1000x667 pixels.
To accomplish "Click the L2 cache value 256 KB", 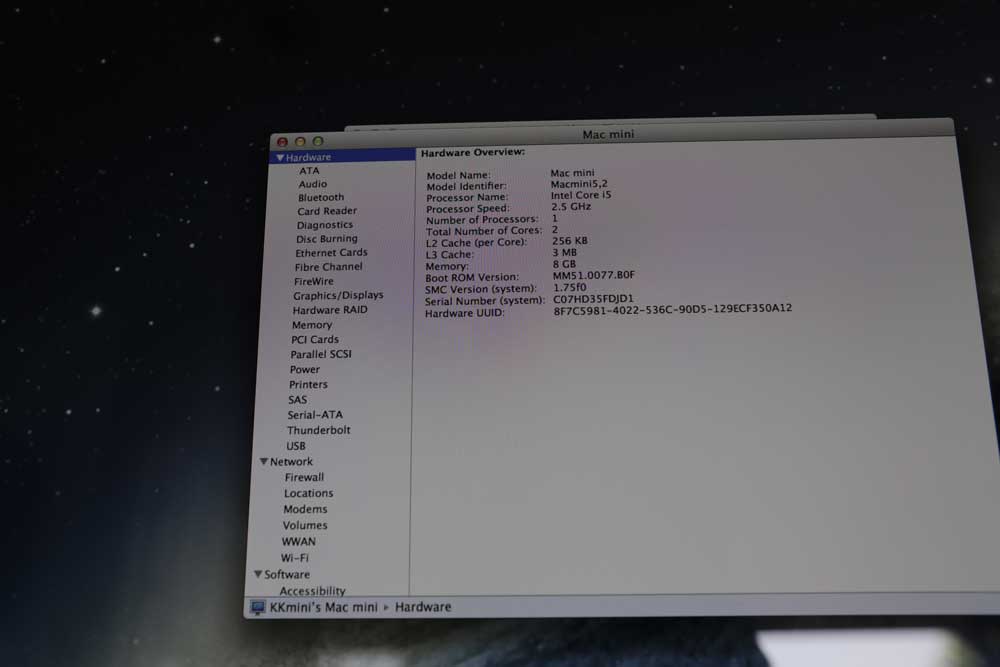I will click(x=570, y=241).
